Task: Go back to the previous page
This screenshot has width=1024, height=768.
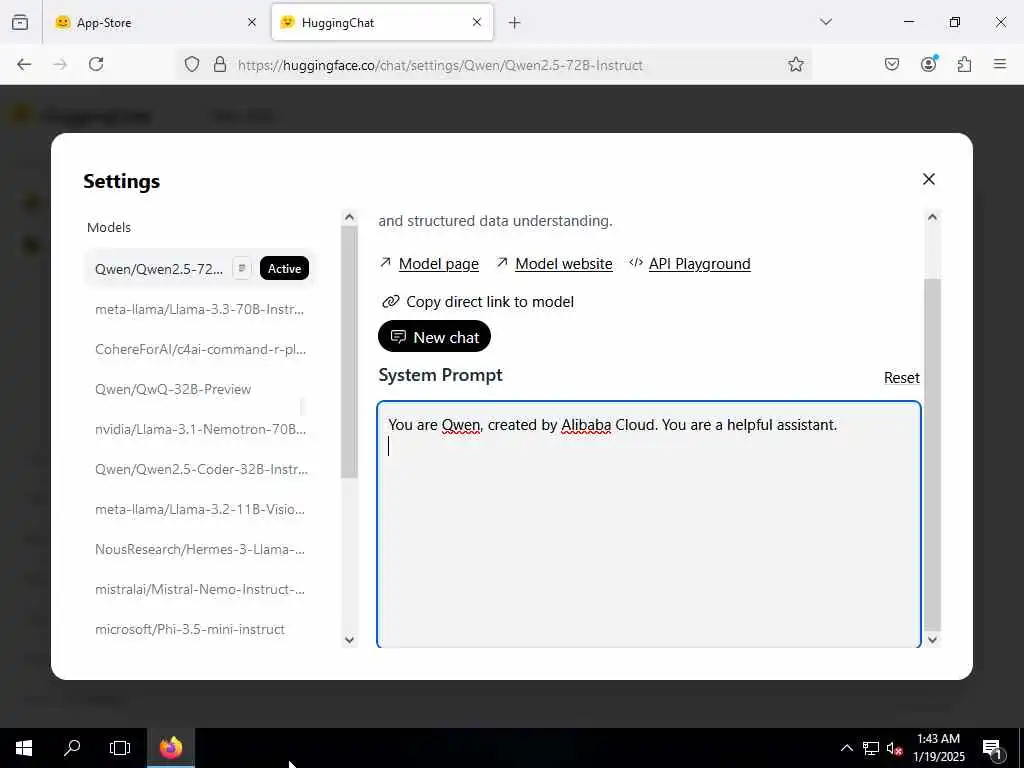Action: pos(24,64)
